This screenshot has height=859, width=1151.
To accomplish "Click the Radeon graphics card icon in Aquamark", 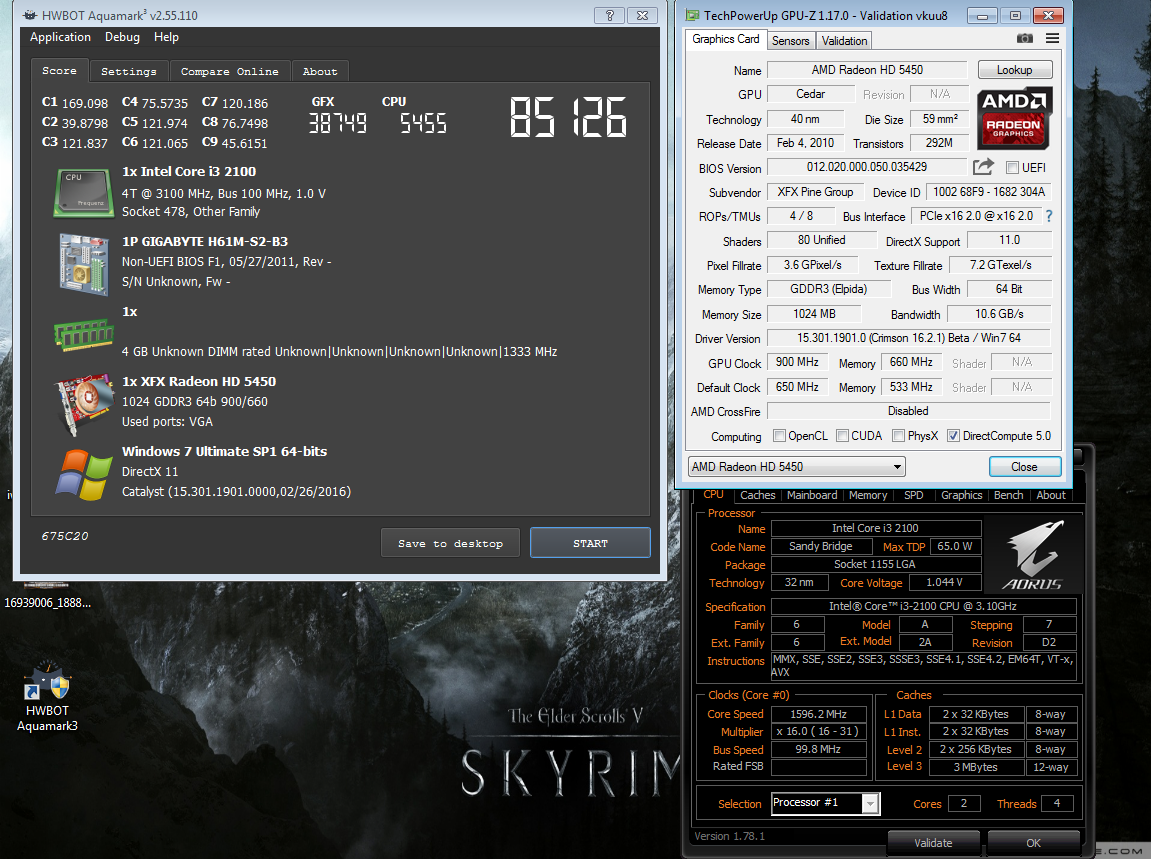I will point(84,404).
